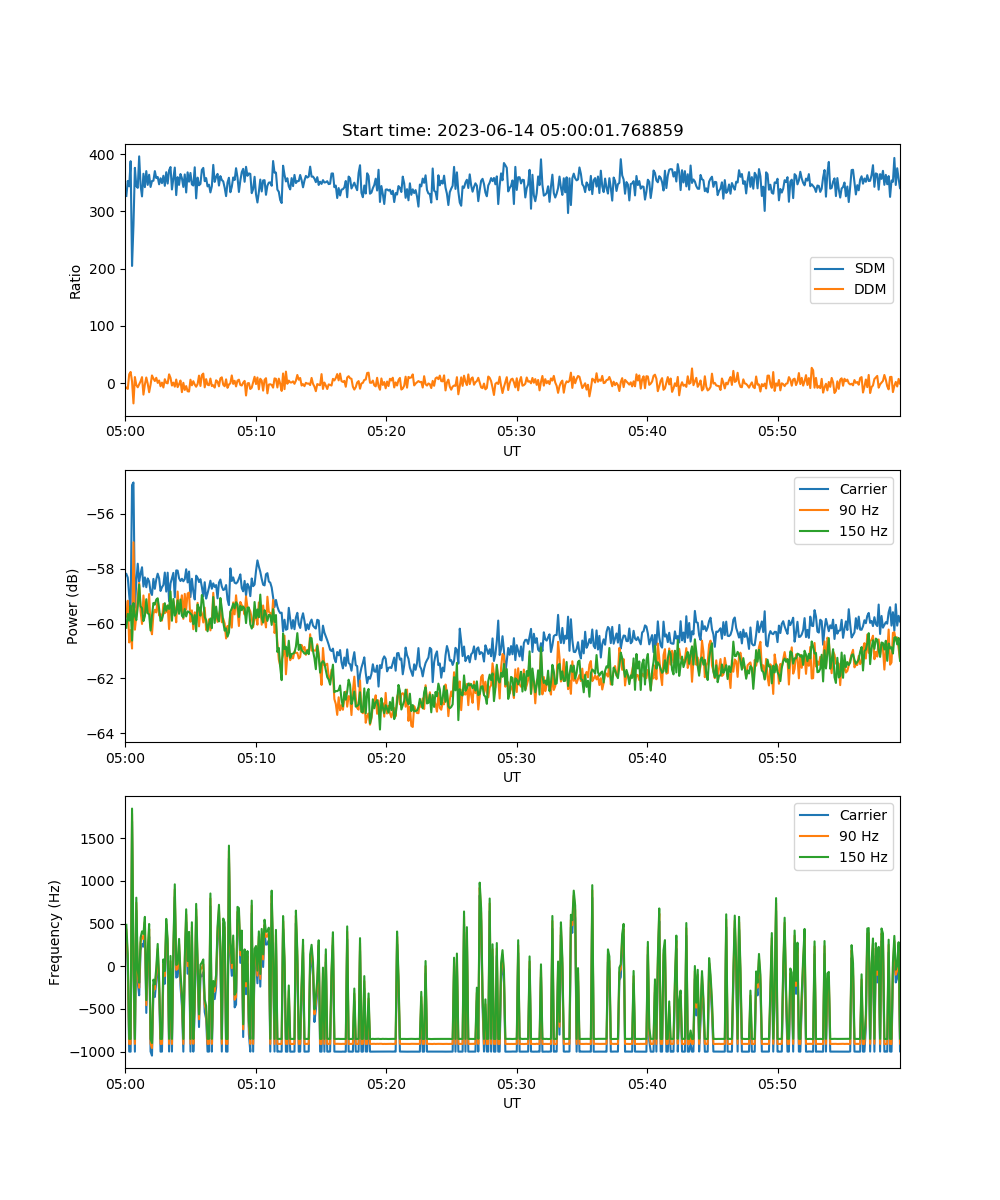Click the 05:30 time tick under the Power plot
This screenshot has height=1200, width=1000.
click(517, 758)
